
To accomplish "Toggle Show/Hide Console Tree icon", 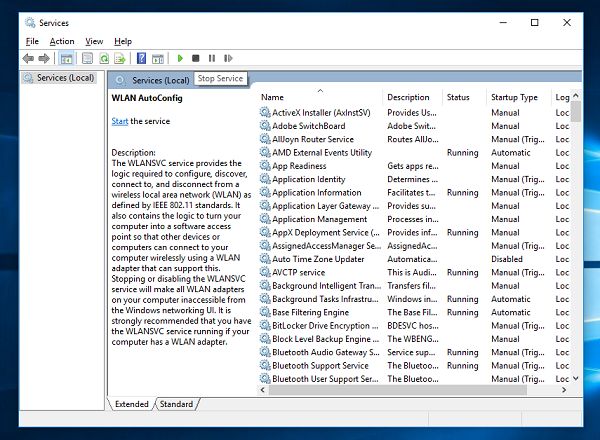I will (x=66, y=59).
